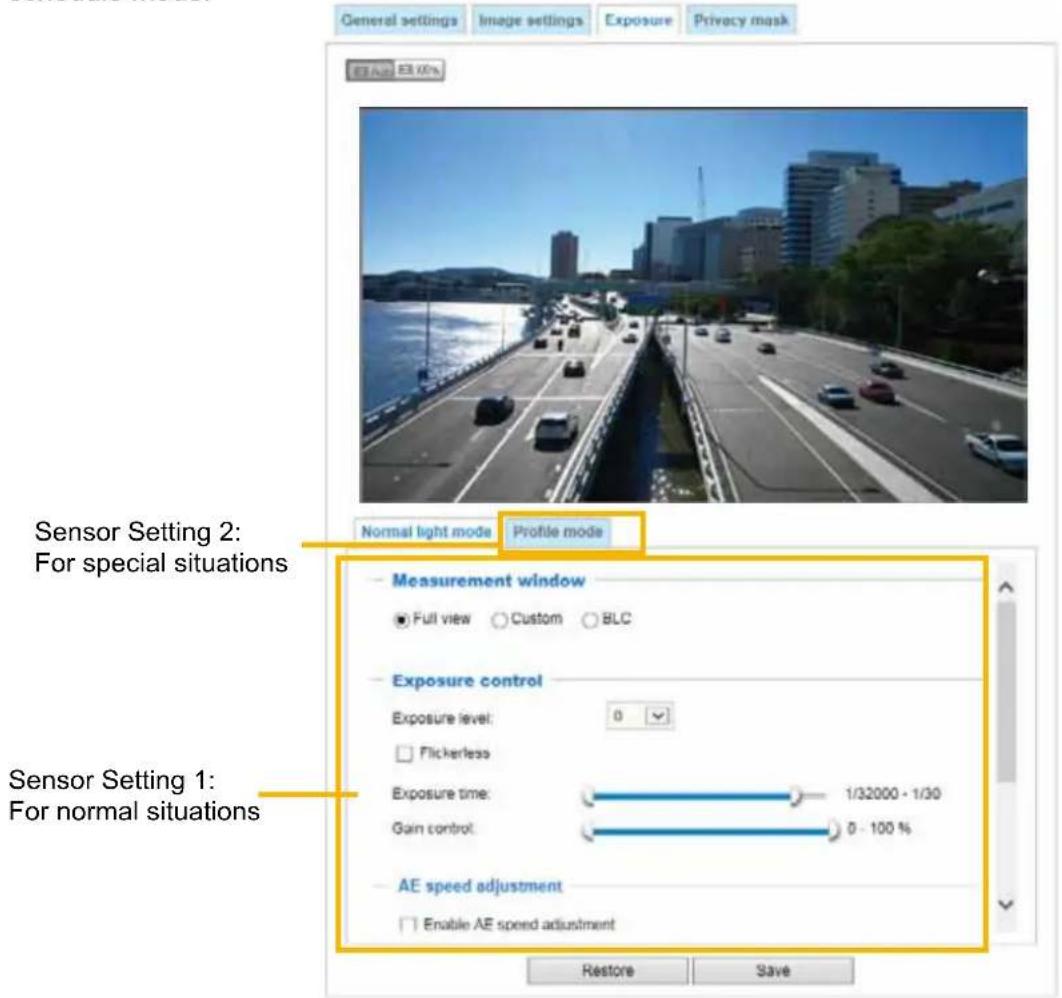The height and width of the screenshot is (998, 1062).
Task: Click the 0 - 100 % gain value
Action: click(x=878, y=829)
